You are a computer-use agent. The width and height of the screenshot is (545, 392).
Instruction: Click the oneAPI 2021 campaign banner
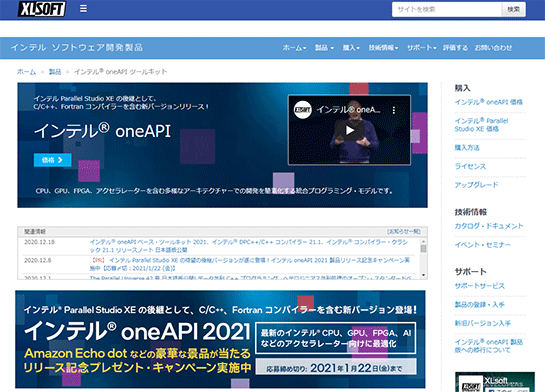pyautogui.click(x=220, y=339)
